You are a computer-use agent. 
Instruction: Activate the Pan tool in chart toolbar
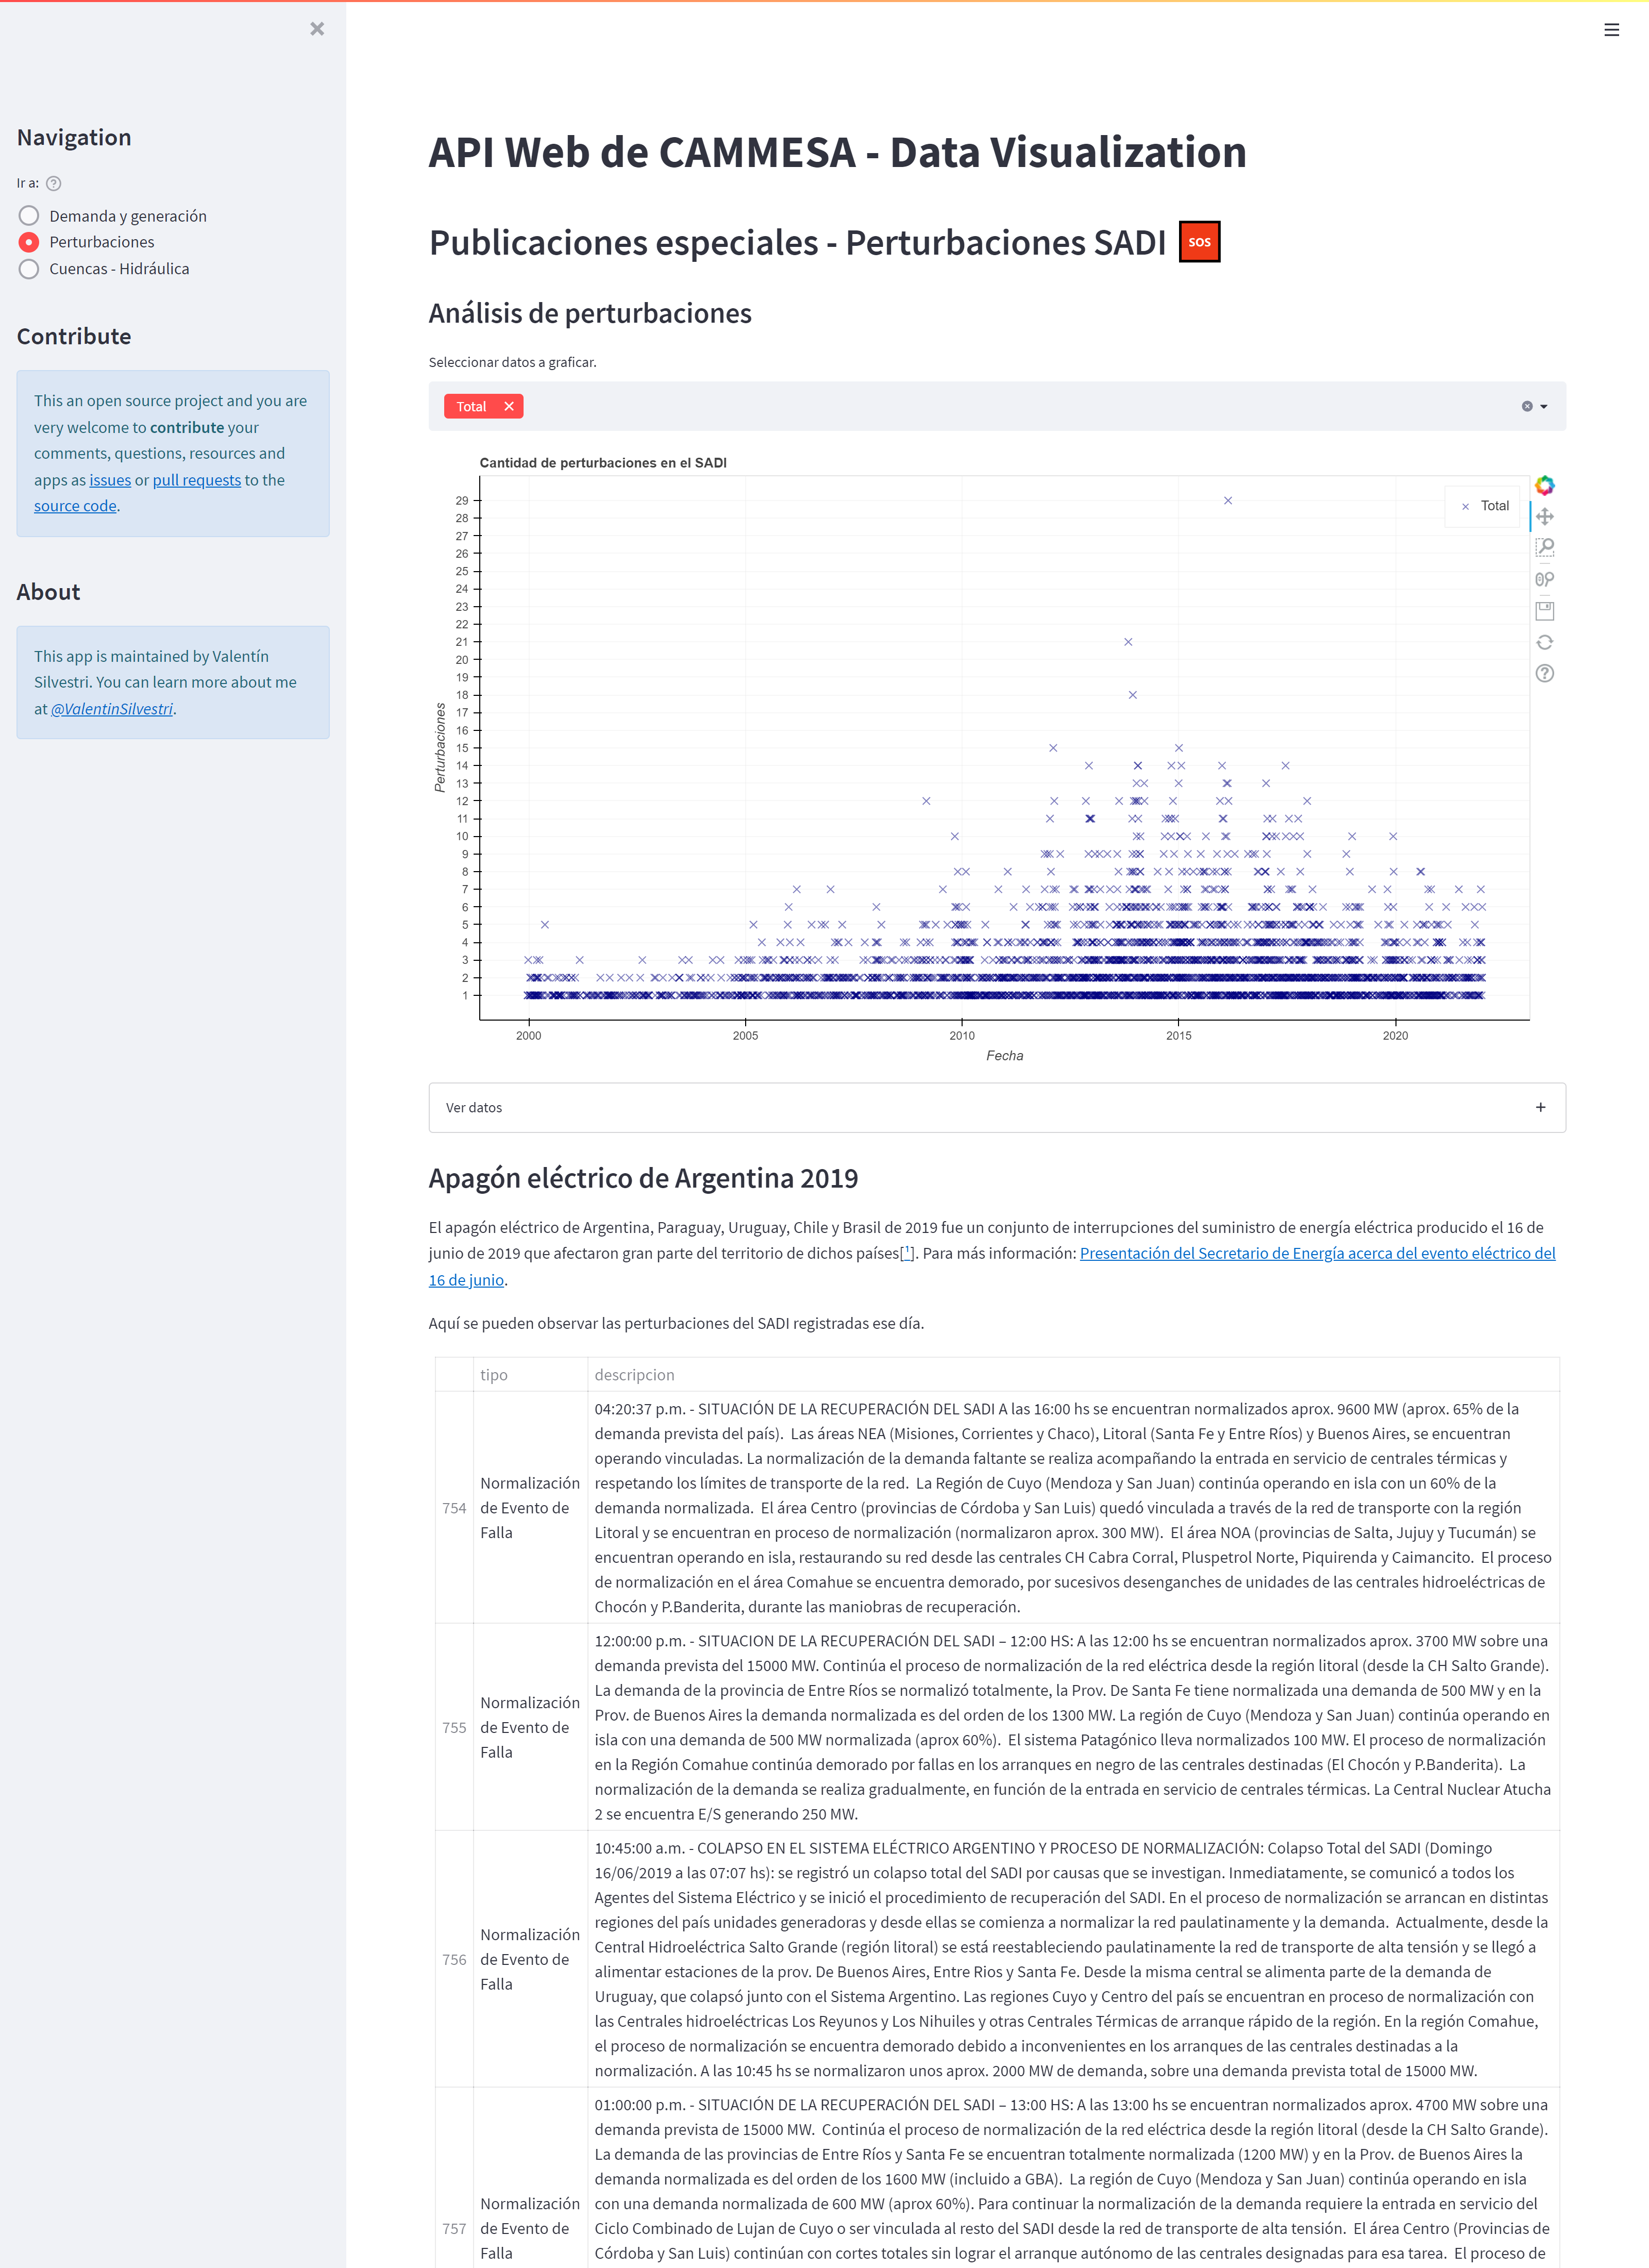(x=1545, y=517)
